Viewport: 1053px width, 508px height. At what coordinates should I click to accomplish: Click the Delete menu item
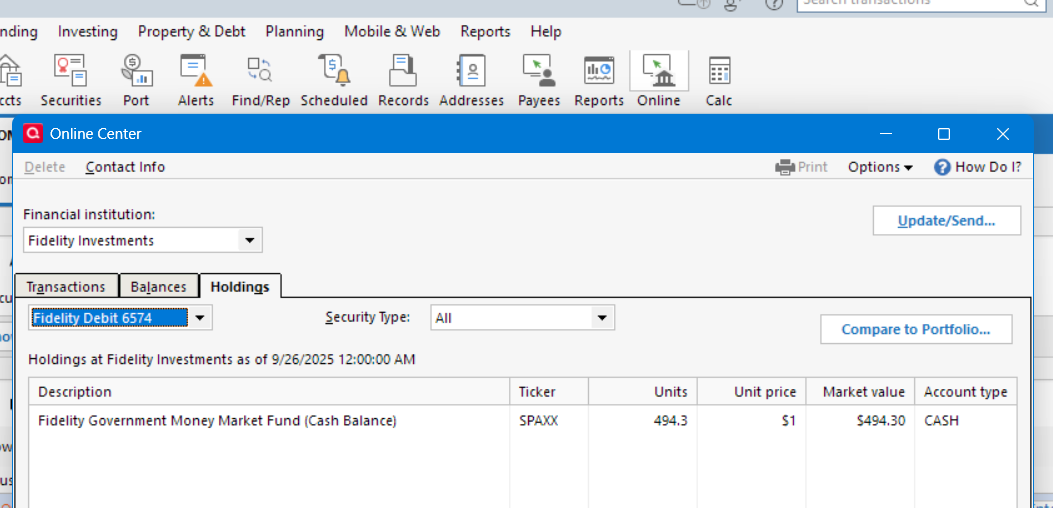pyautogui.click(x=44, y=167)
